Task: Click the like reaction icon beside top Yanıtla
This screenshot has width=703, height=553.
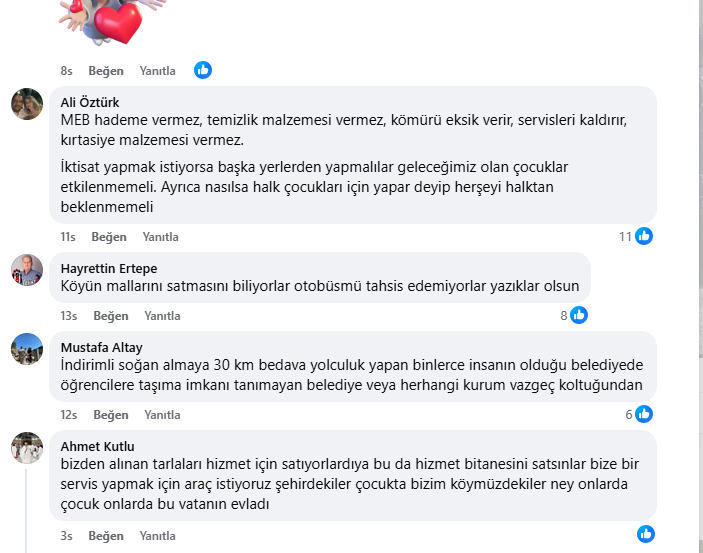Action: pyautogui.click(x=203, y=70)
